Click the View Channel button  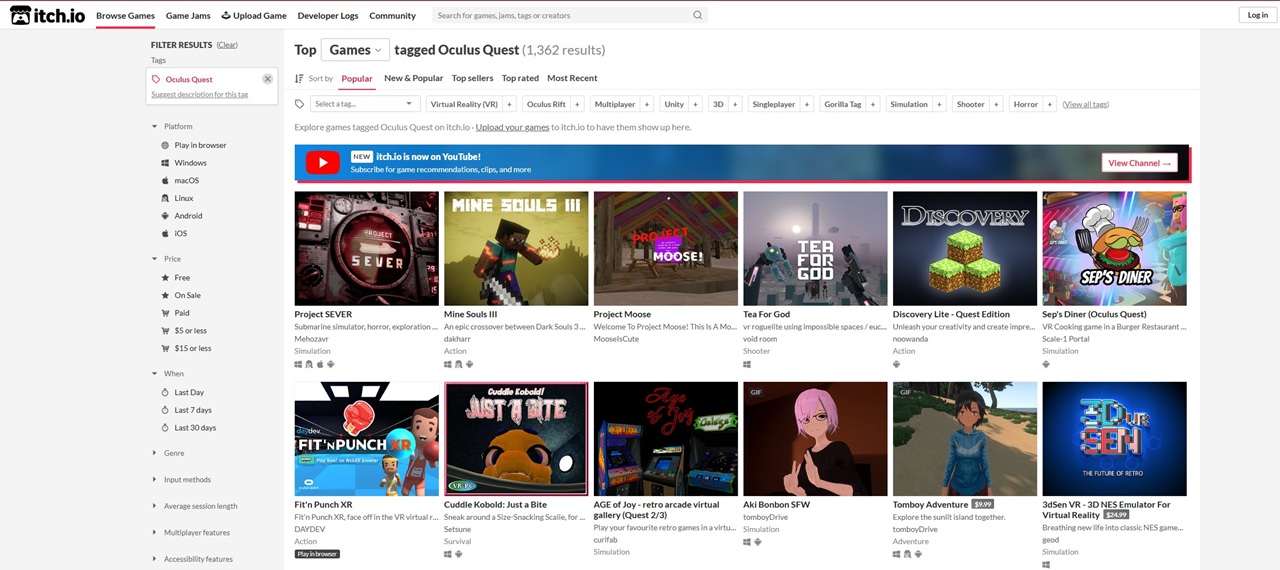tap(1139, 163)
